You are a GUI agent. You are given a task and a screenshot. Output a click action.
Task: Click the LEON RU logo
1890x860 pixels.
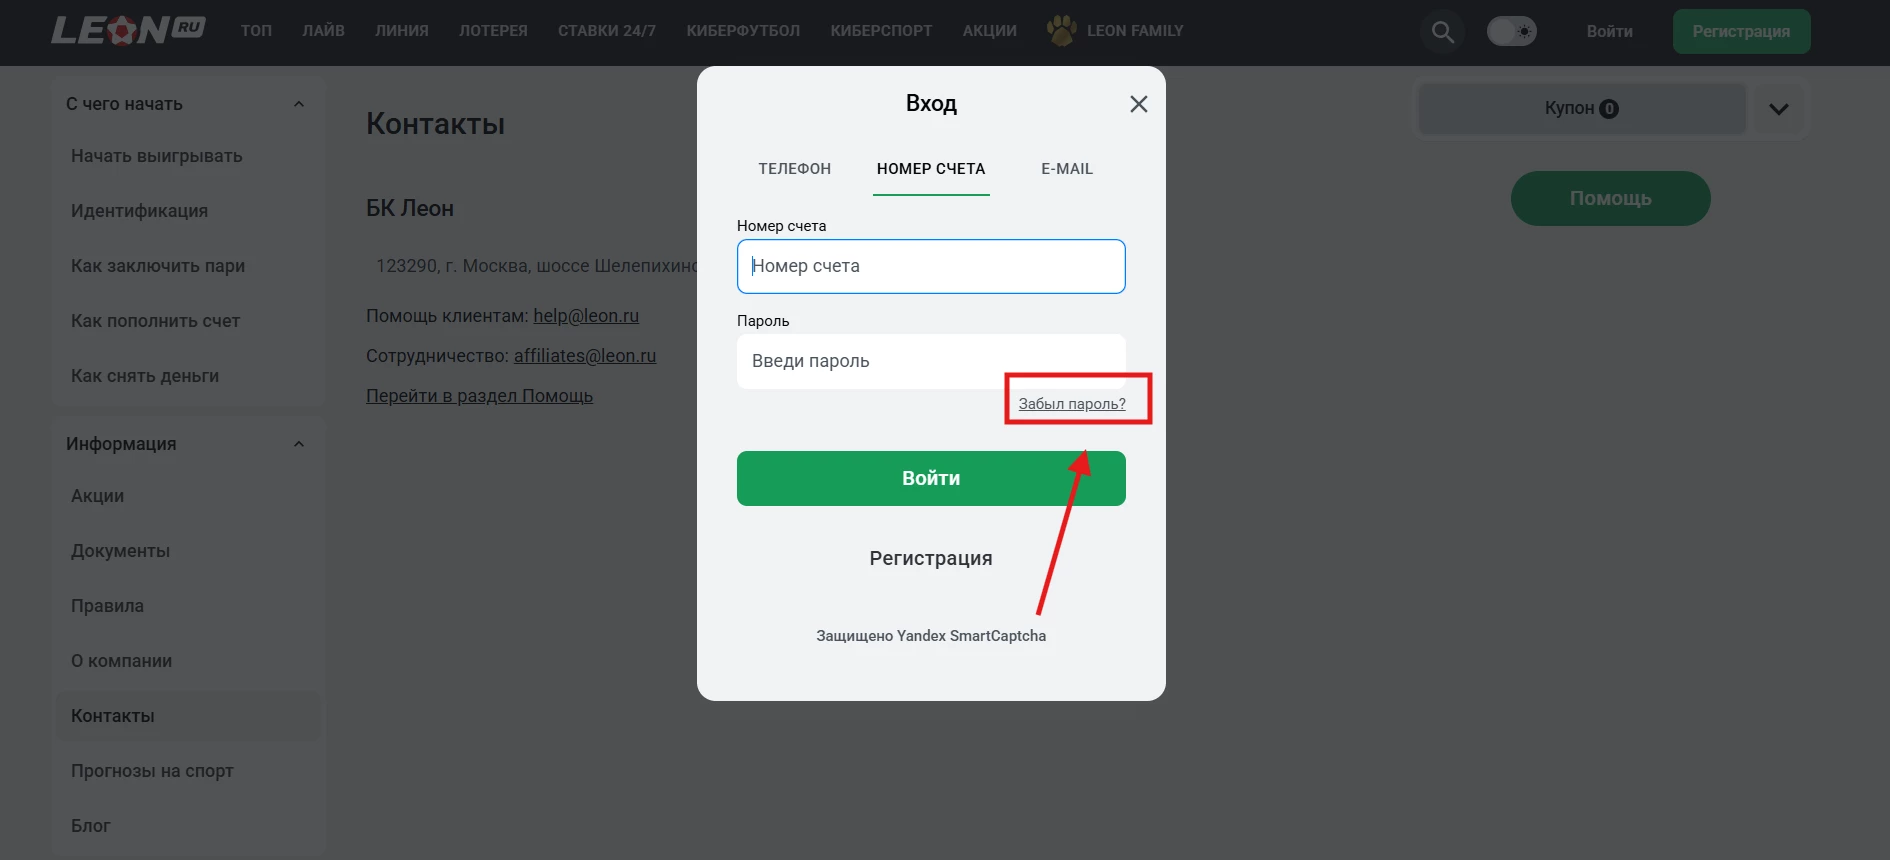point(128,30)
